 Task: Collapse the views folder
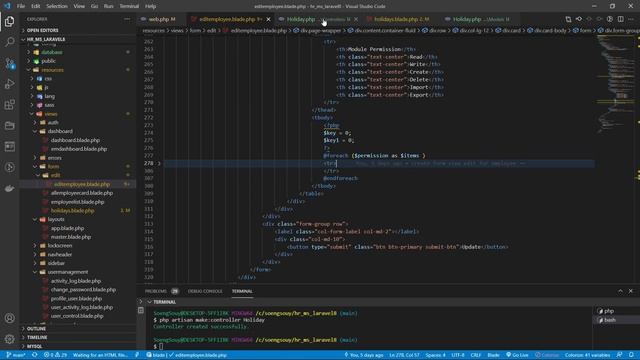(51, 114)
